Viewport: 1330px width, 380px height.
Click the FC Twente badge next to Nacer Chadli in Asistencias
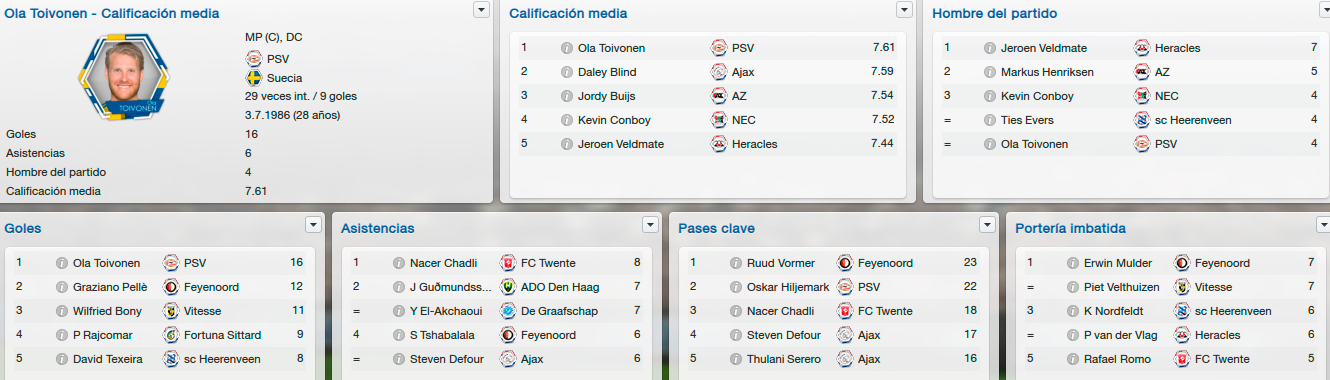coord(508,263)
